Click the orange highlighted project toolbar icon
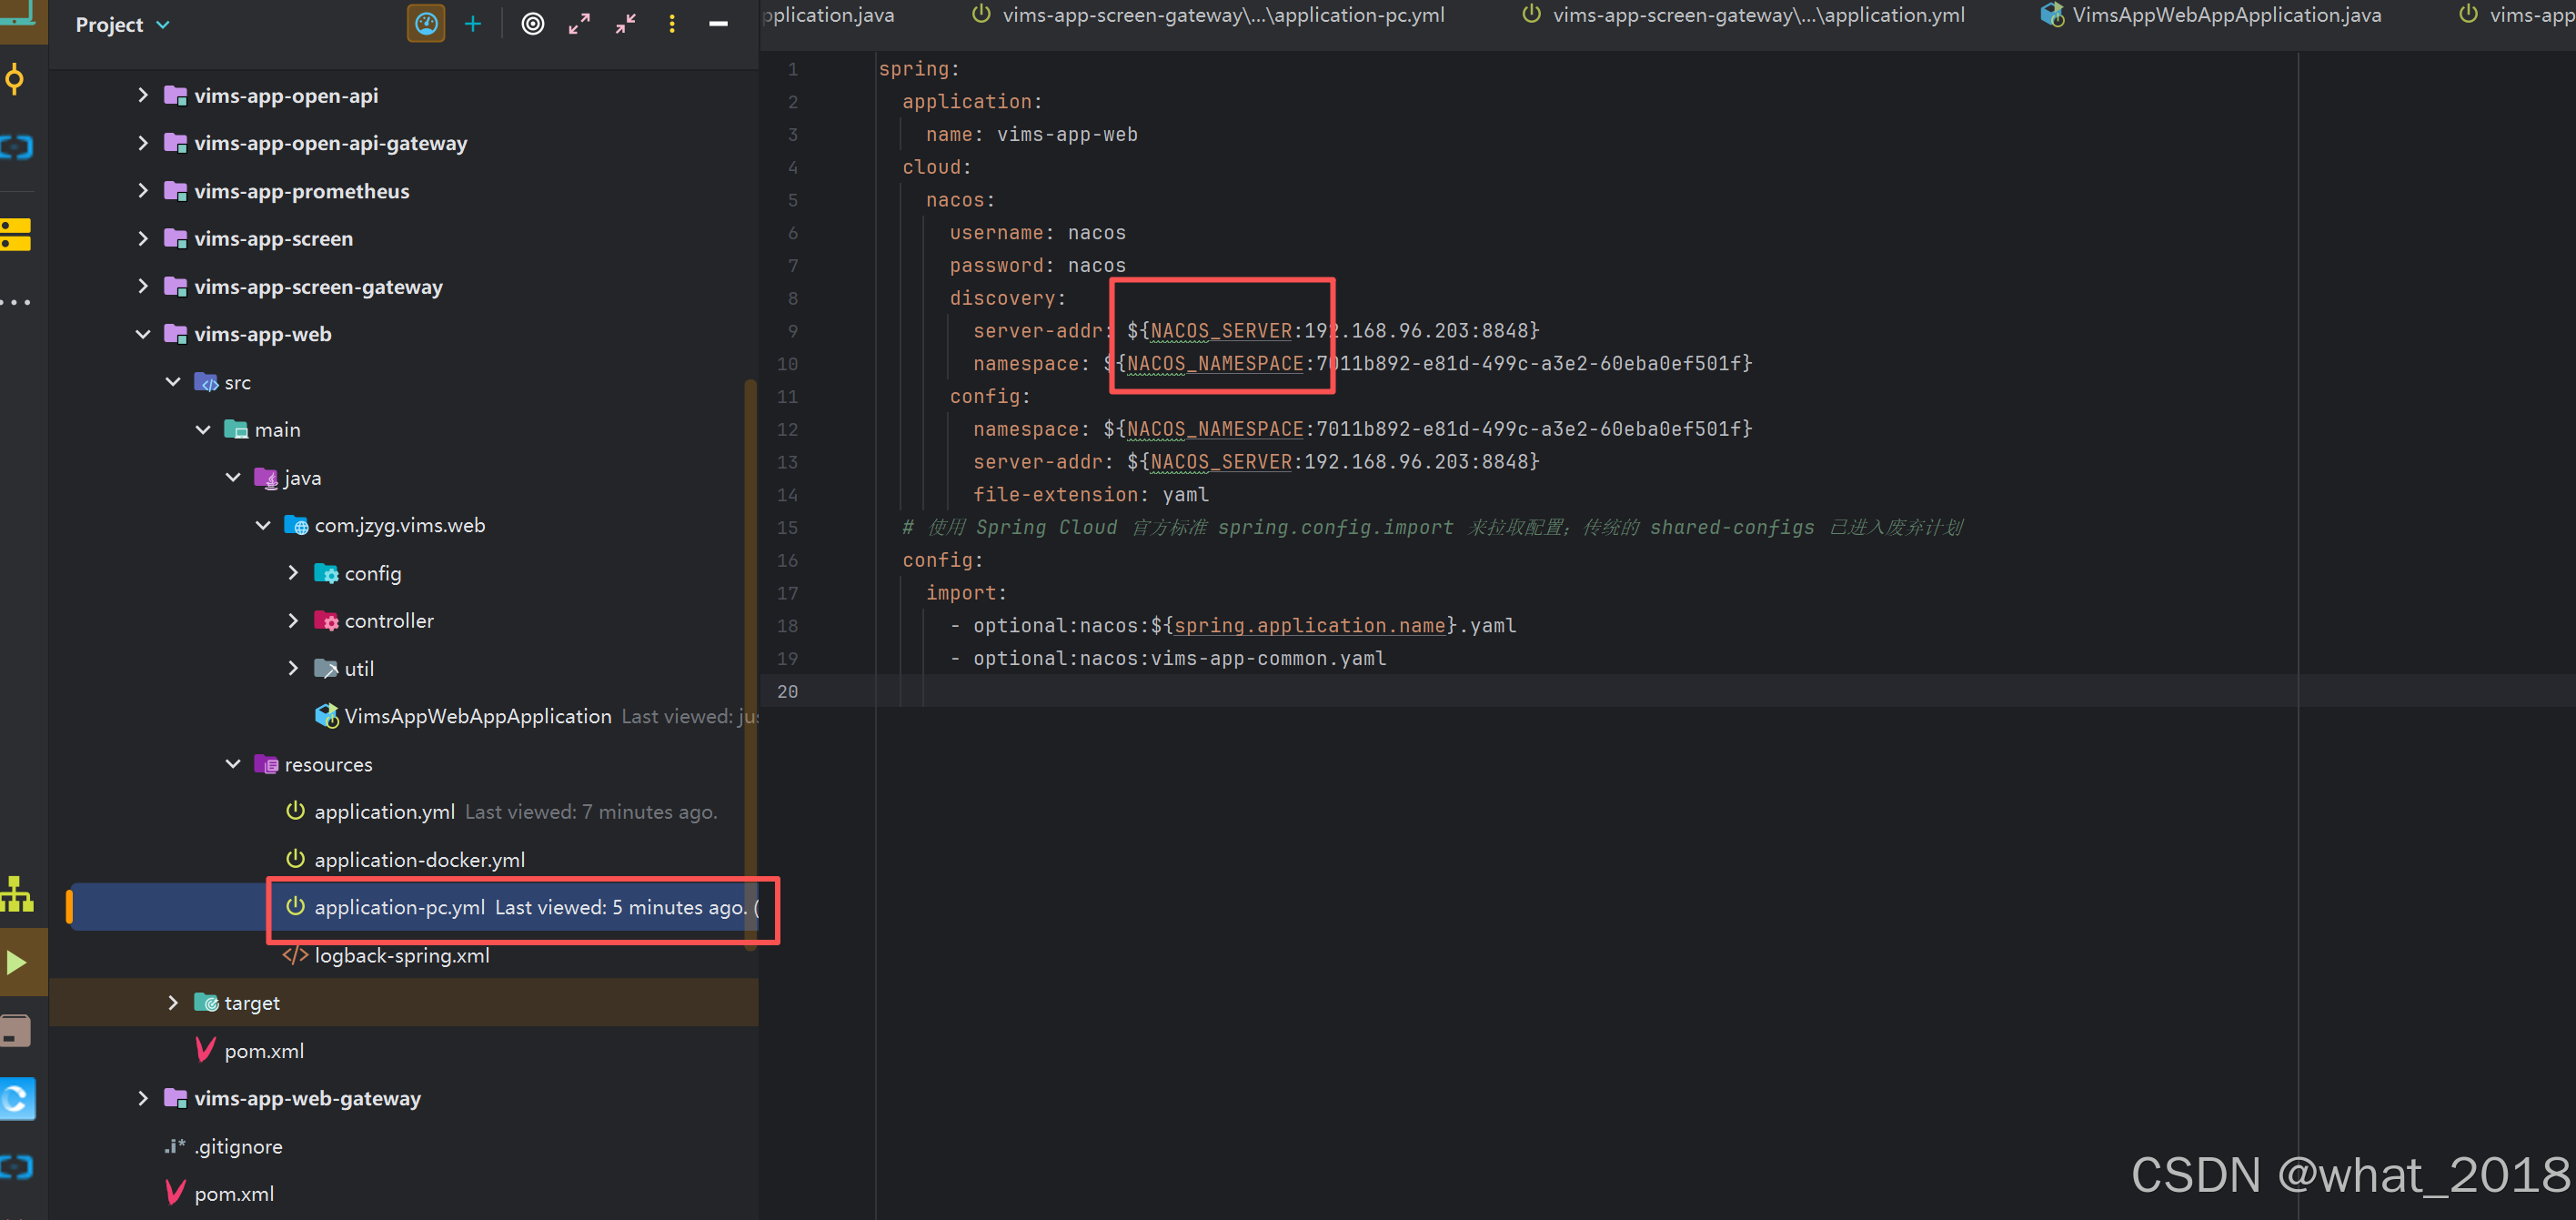 426,24
